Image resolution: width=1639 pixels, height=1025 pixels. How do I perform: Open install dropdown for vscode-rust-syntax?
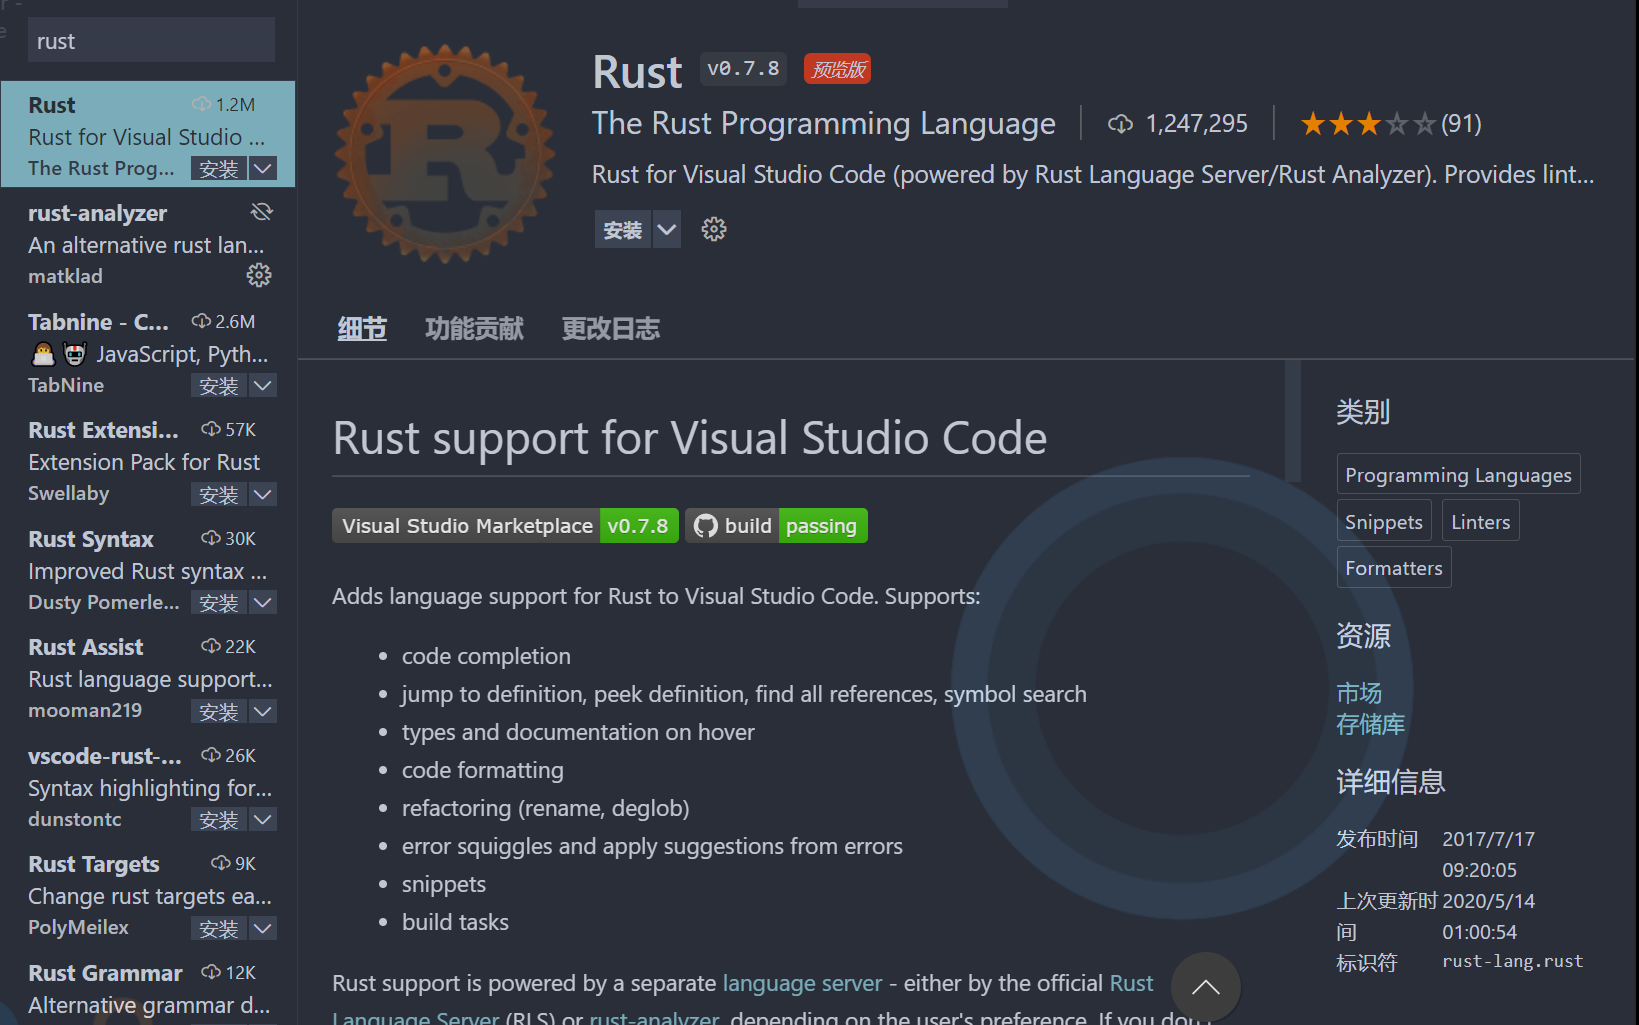click(263, 819)
